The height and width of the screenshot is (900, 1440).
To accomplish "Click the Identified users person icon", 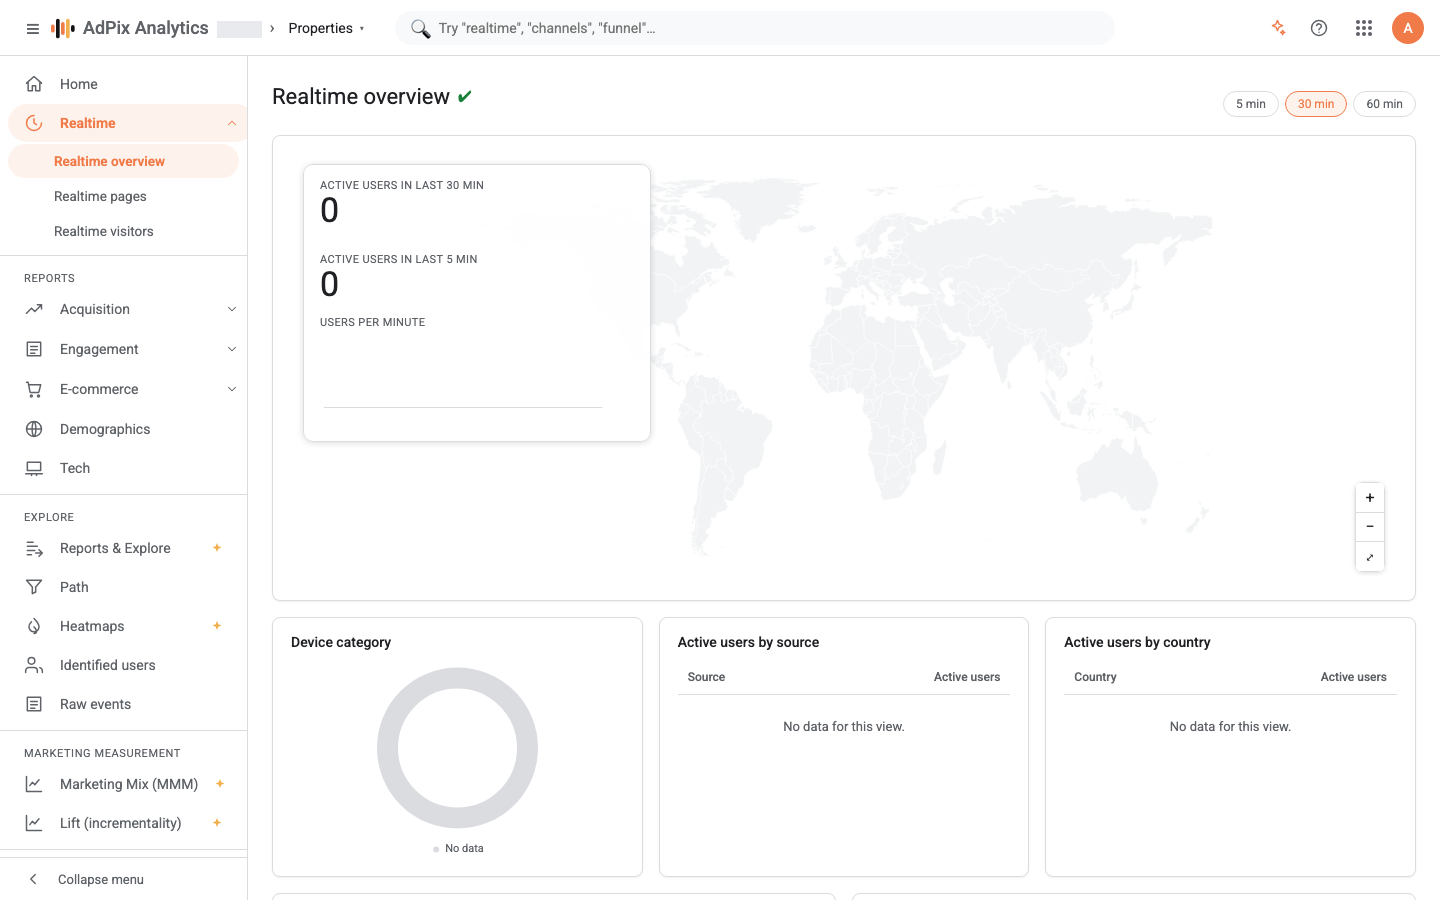I will (34, 665).
